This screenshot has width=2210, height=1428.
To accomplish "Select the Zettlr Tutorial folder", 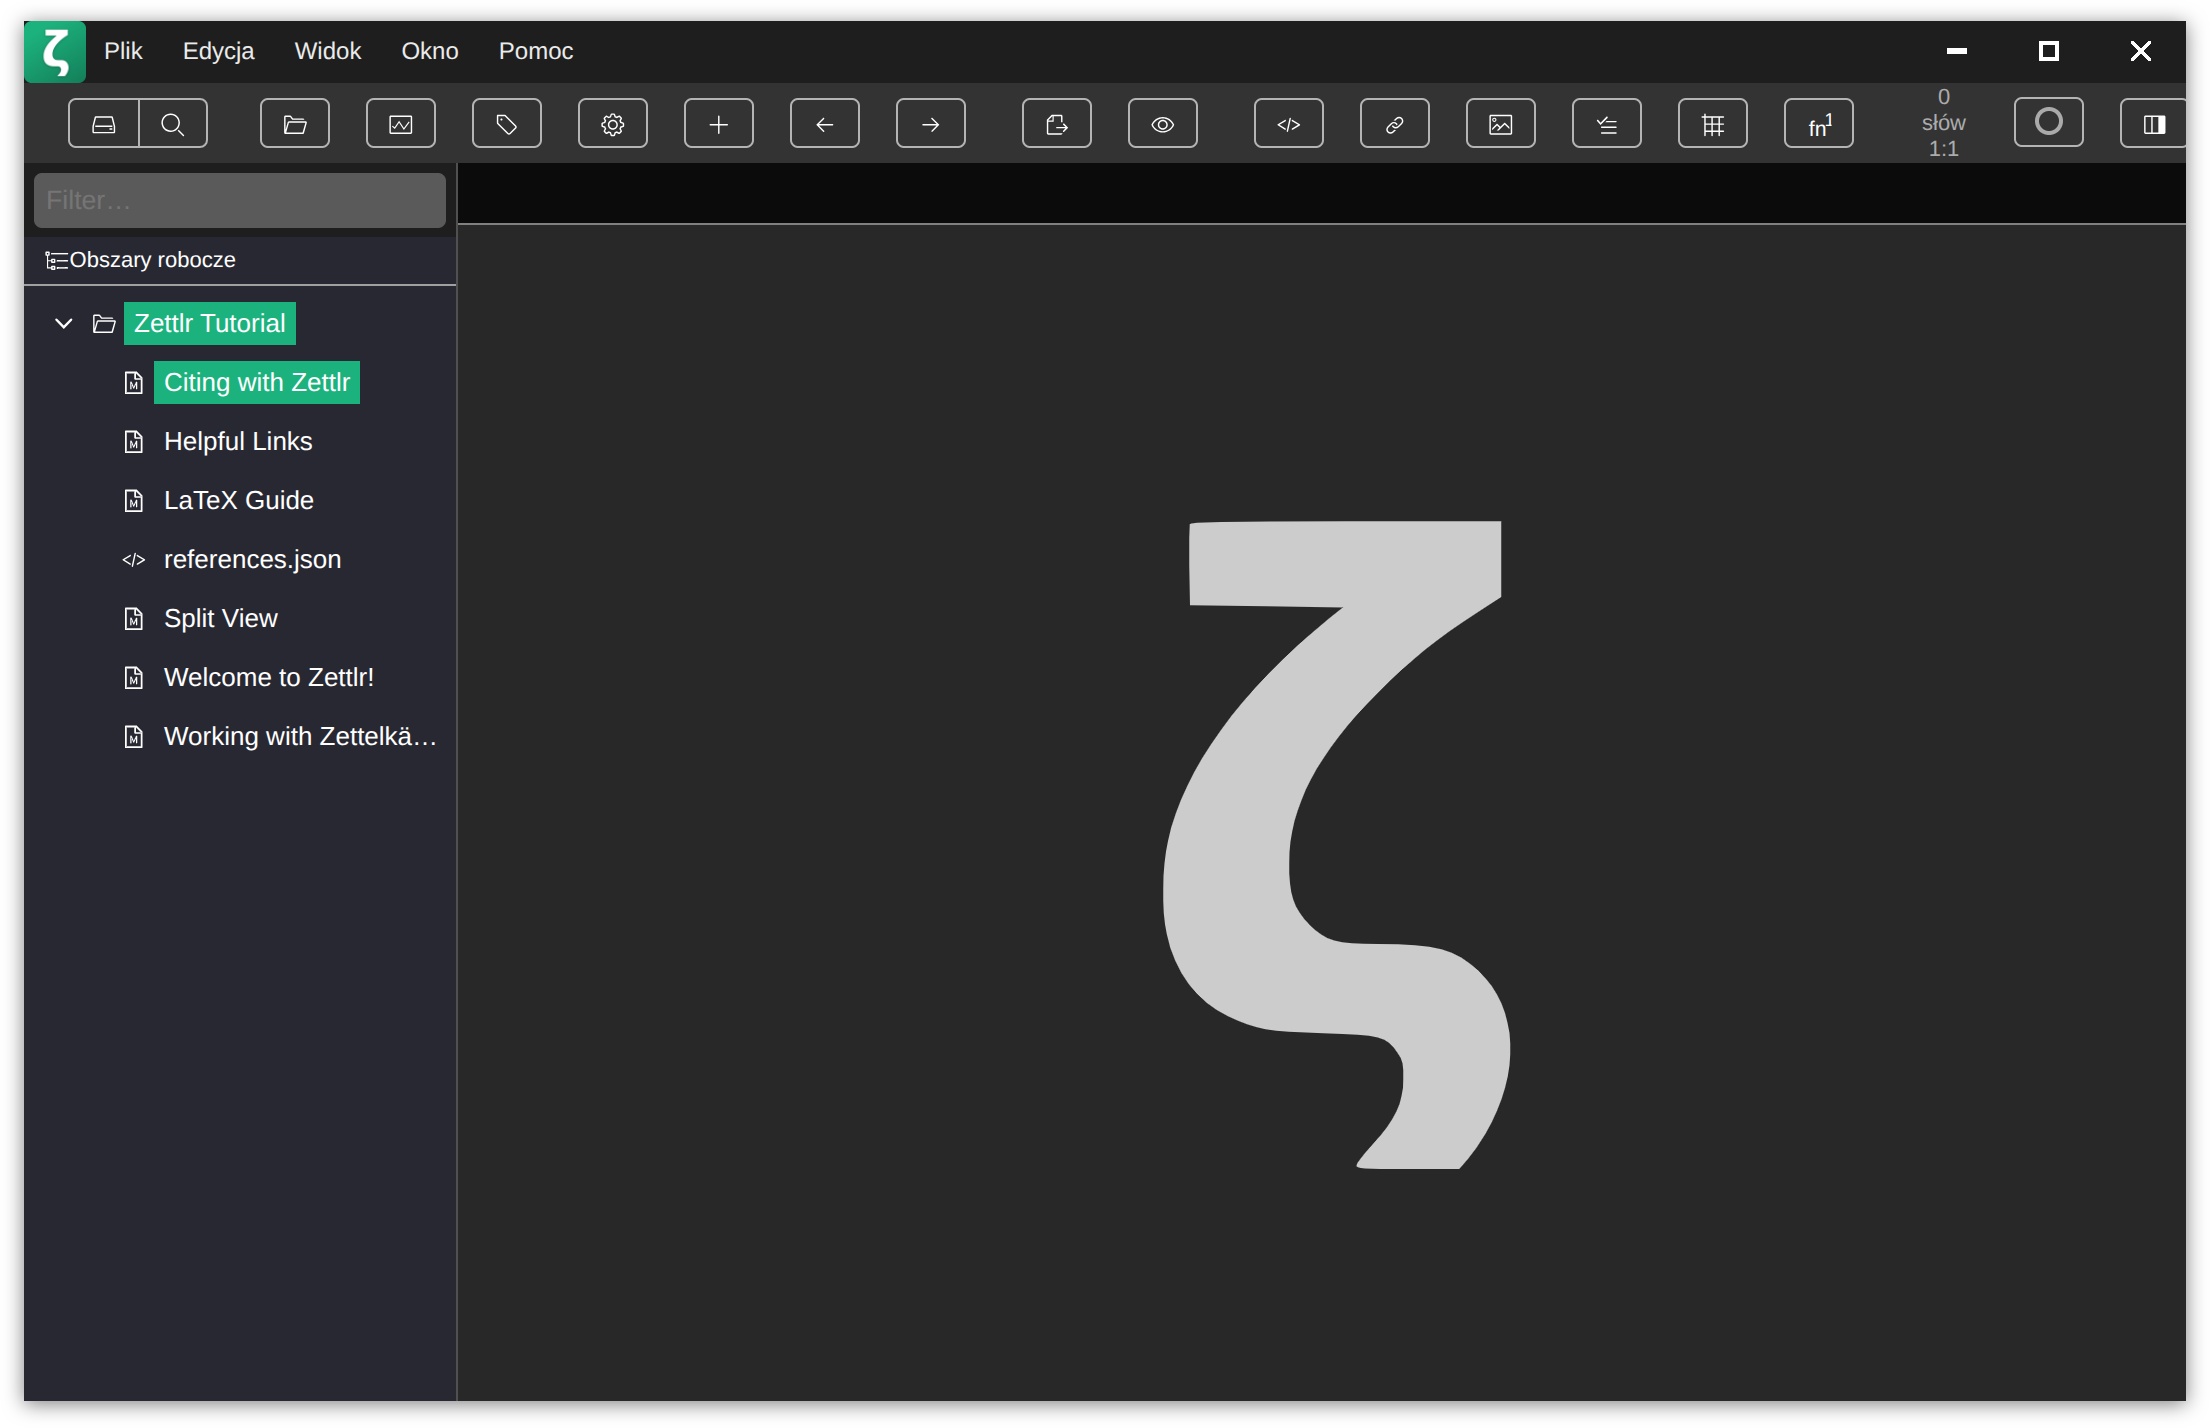I will pyautogui.click(x=210, y=324).
